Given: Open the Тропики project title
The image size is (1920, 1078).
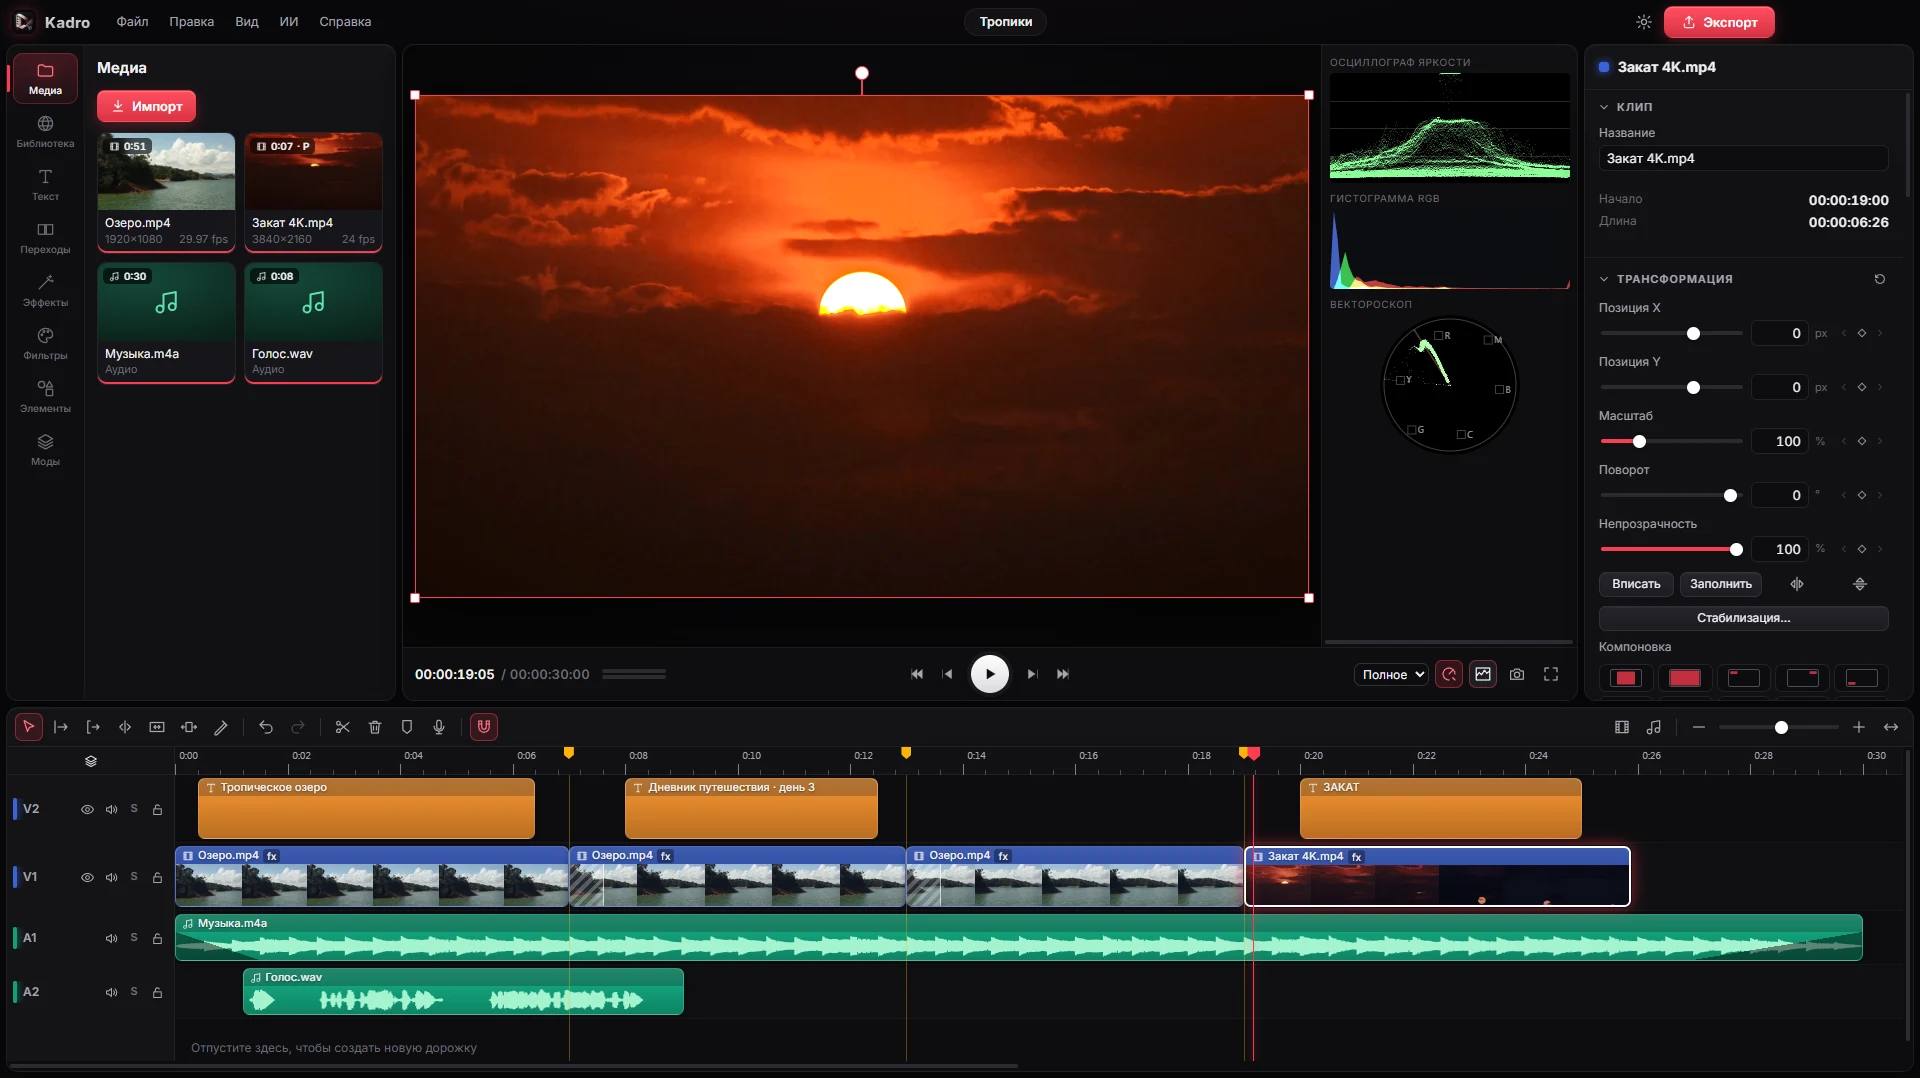Looking at the screenshot, I should [1005, 22].
